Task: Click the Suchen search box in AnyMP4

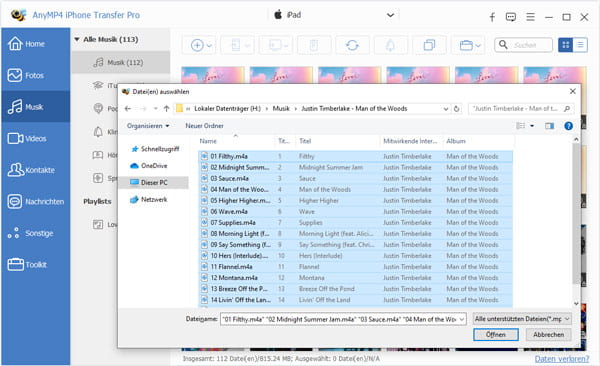Action: coord(523,45)
